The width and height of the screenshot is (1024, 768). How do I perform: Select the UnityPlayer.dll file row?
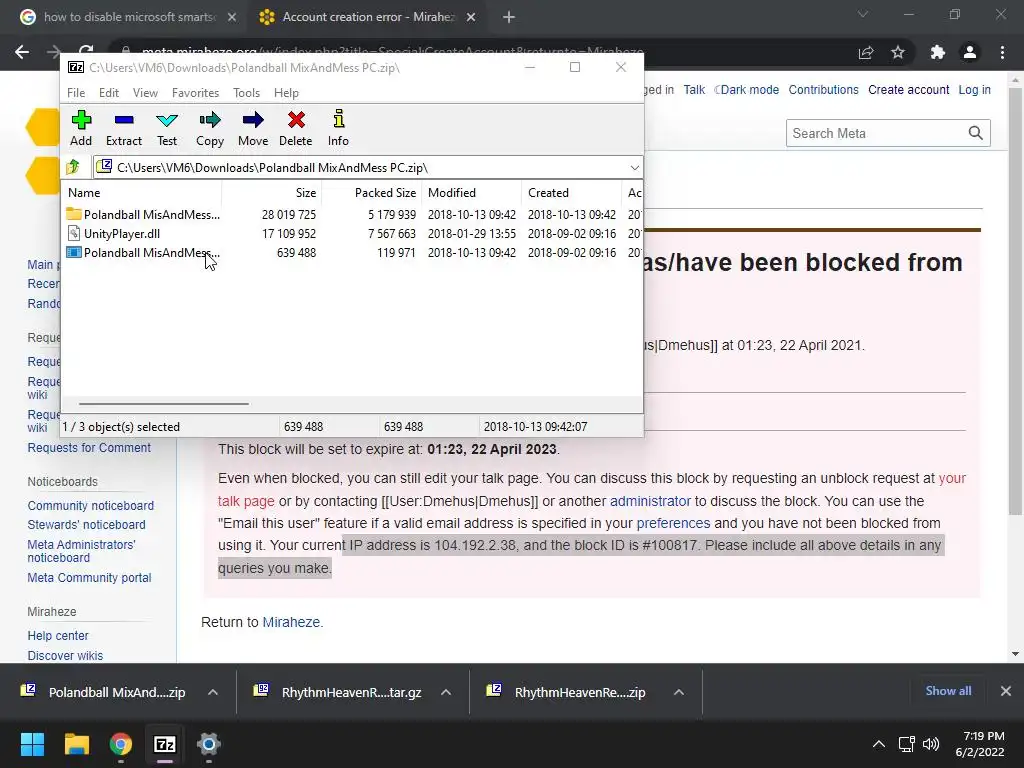[x=353, y=233]
